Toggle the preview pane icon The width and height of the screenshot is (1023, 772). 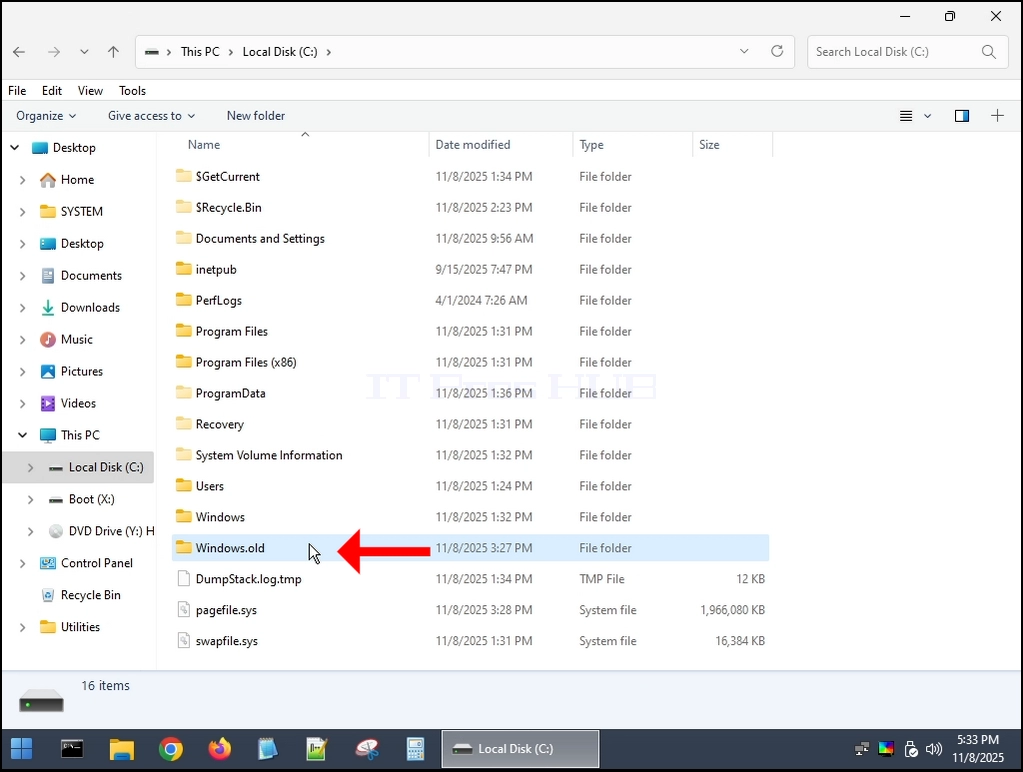(962, 116)
